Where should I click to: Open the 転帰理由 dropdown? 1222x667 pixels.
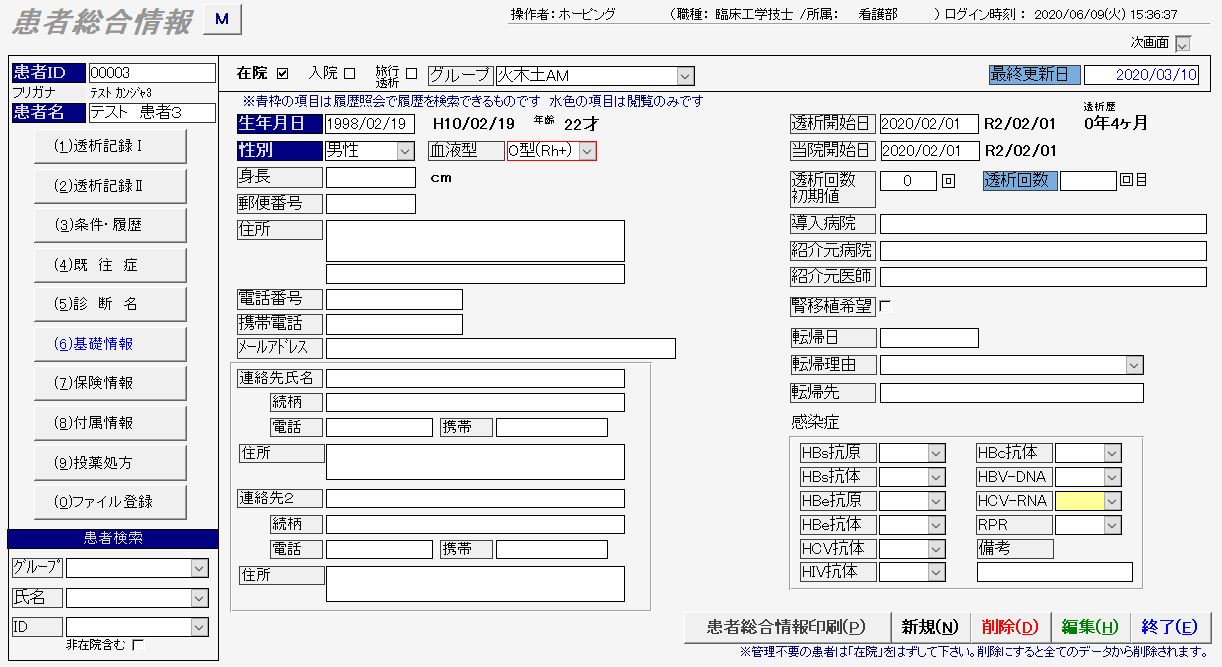(1134, 365)
